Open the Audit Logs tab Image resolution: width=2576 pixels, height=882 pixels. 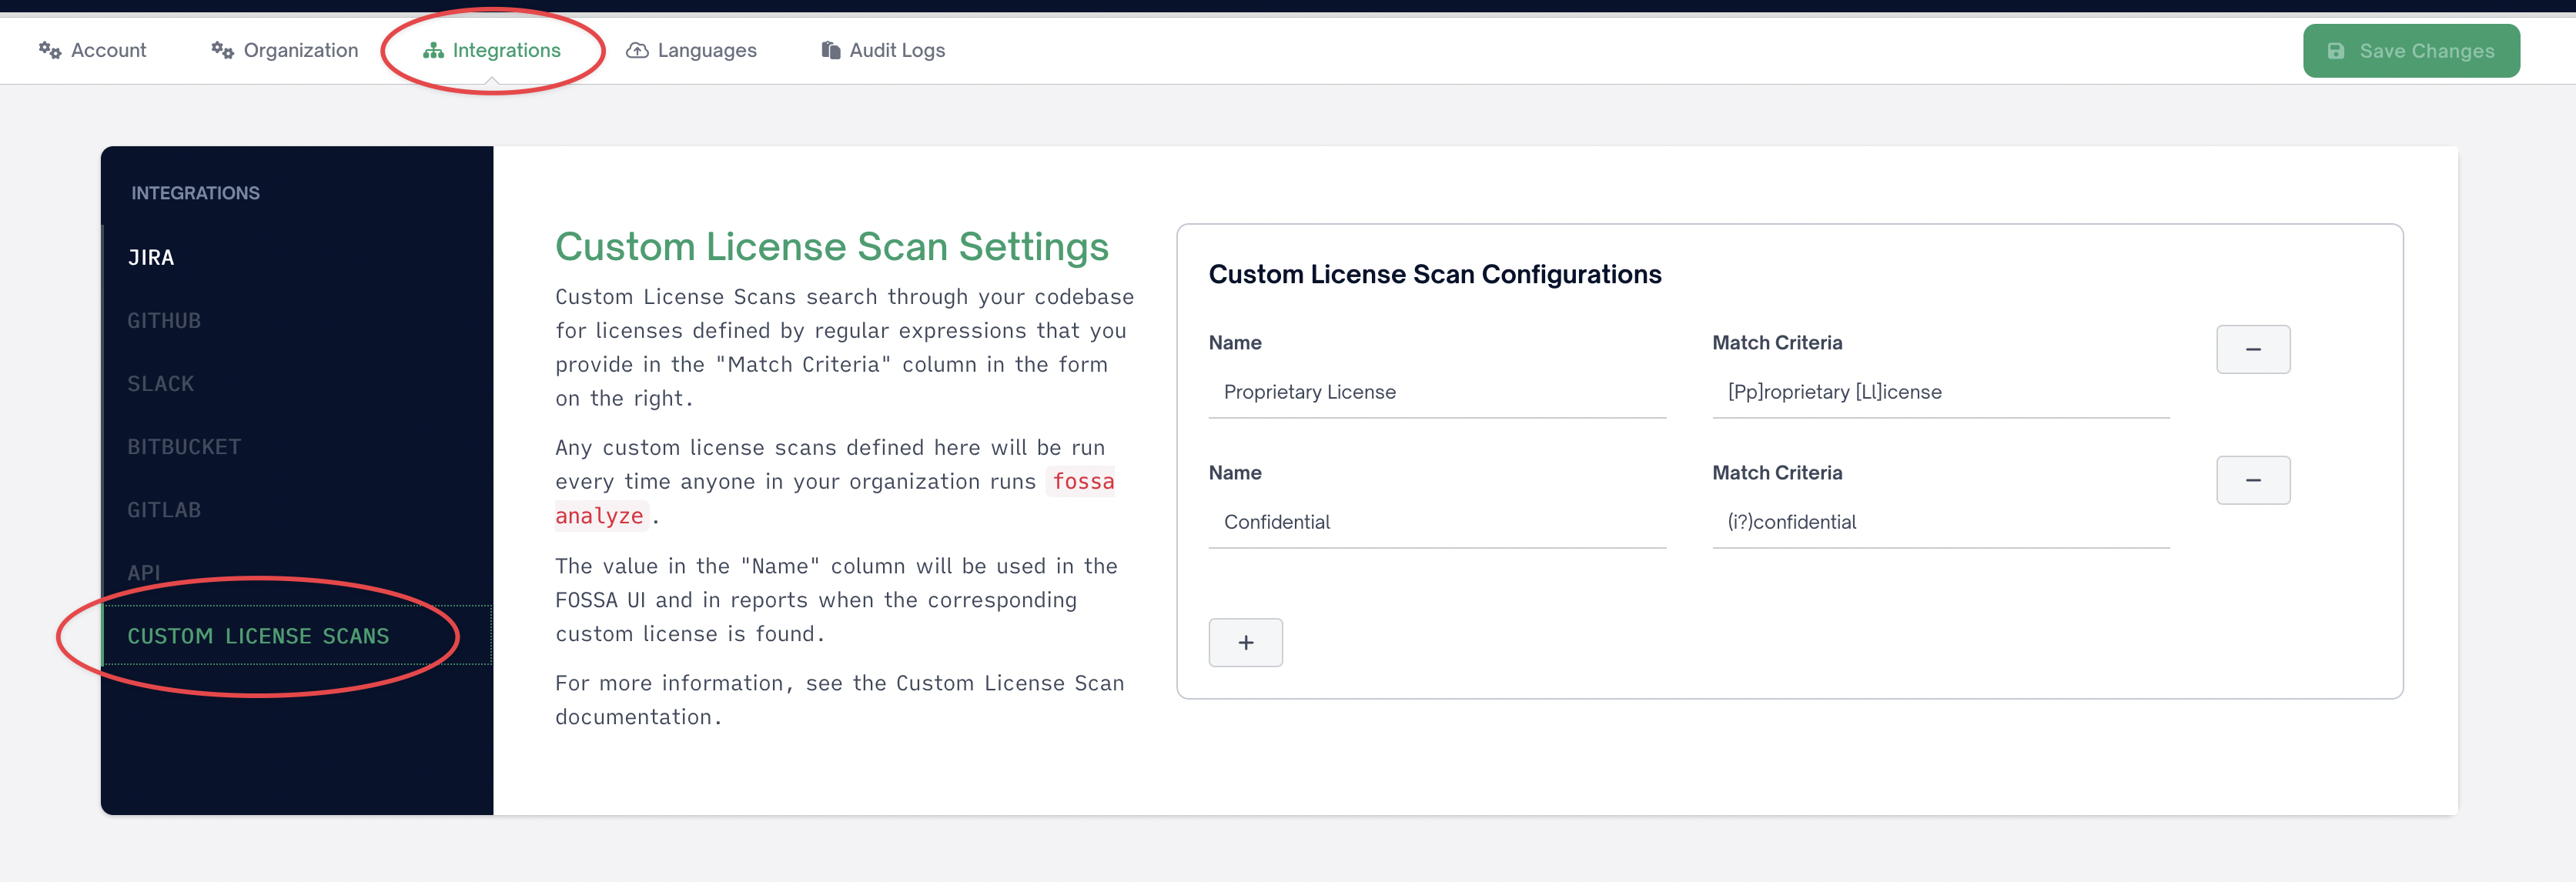pyautogui.click(x=883, y=50)
